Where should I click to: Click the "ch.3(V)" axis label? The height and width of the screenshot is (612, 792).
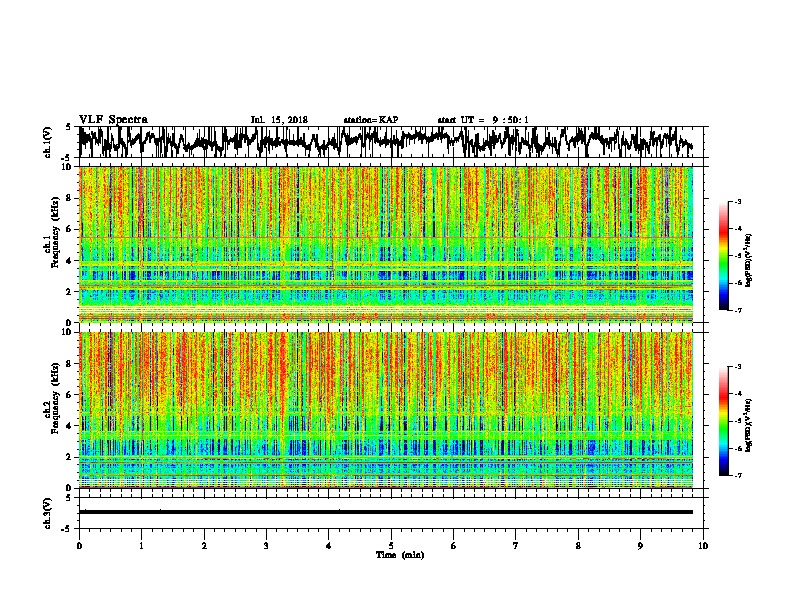point(47,514)
